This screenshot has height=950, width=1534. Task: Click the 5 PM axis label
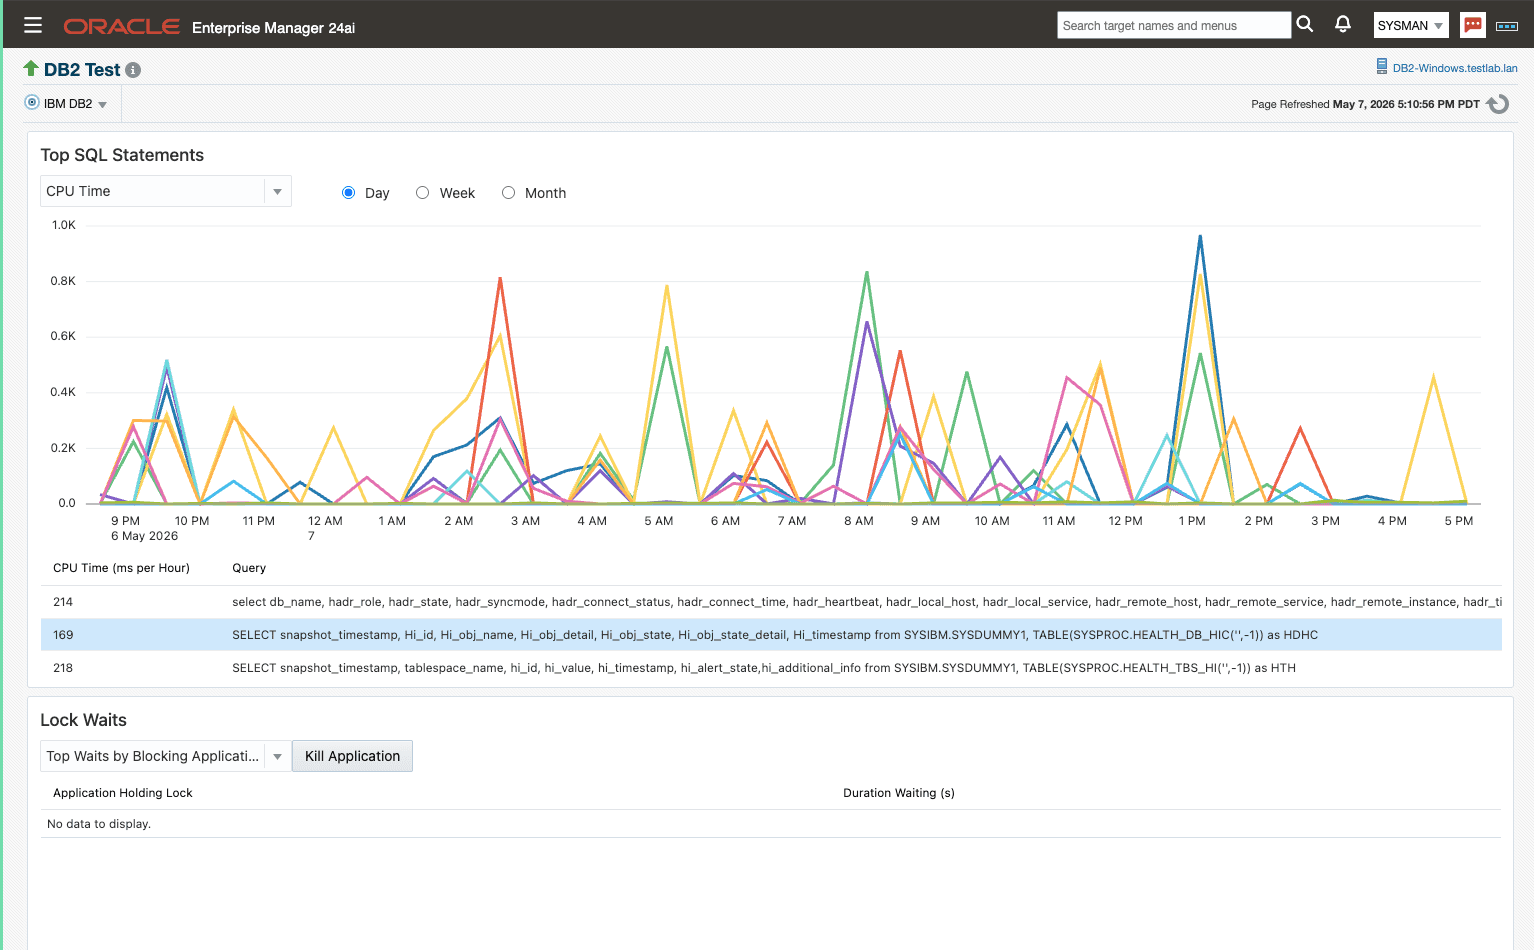tap(1458, 521)
